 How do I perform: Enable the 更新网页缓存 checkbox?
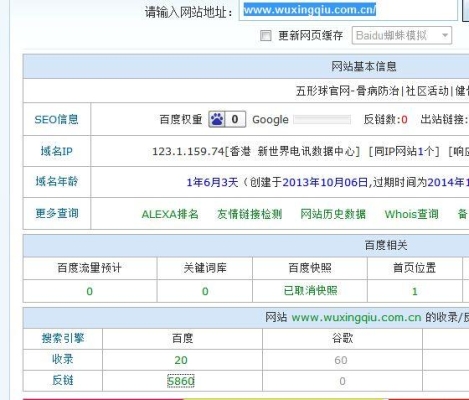[x=266, y=35]
